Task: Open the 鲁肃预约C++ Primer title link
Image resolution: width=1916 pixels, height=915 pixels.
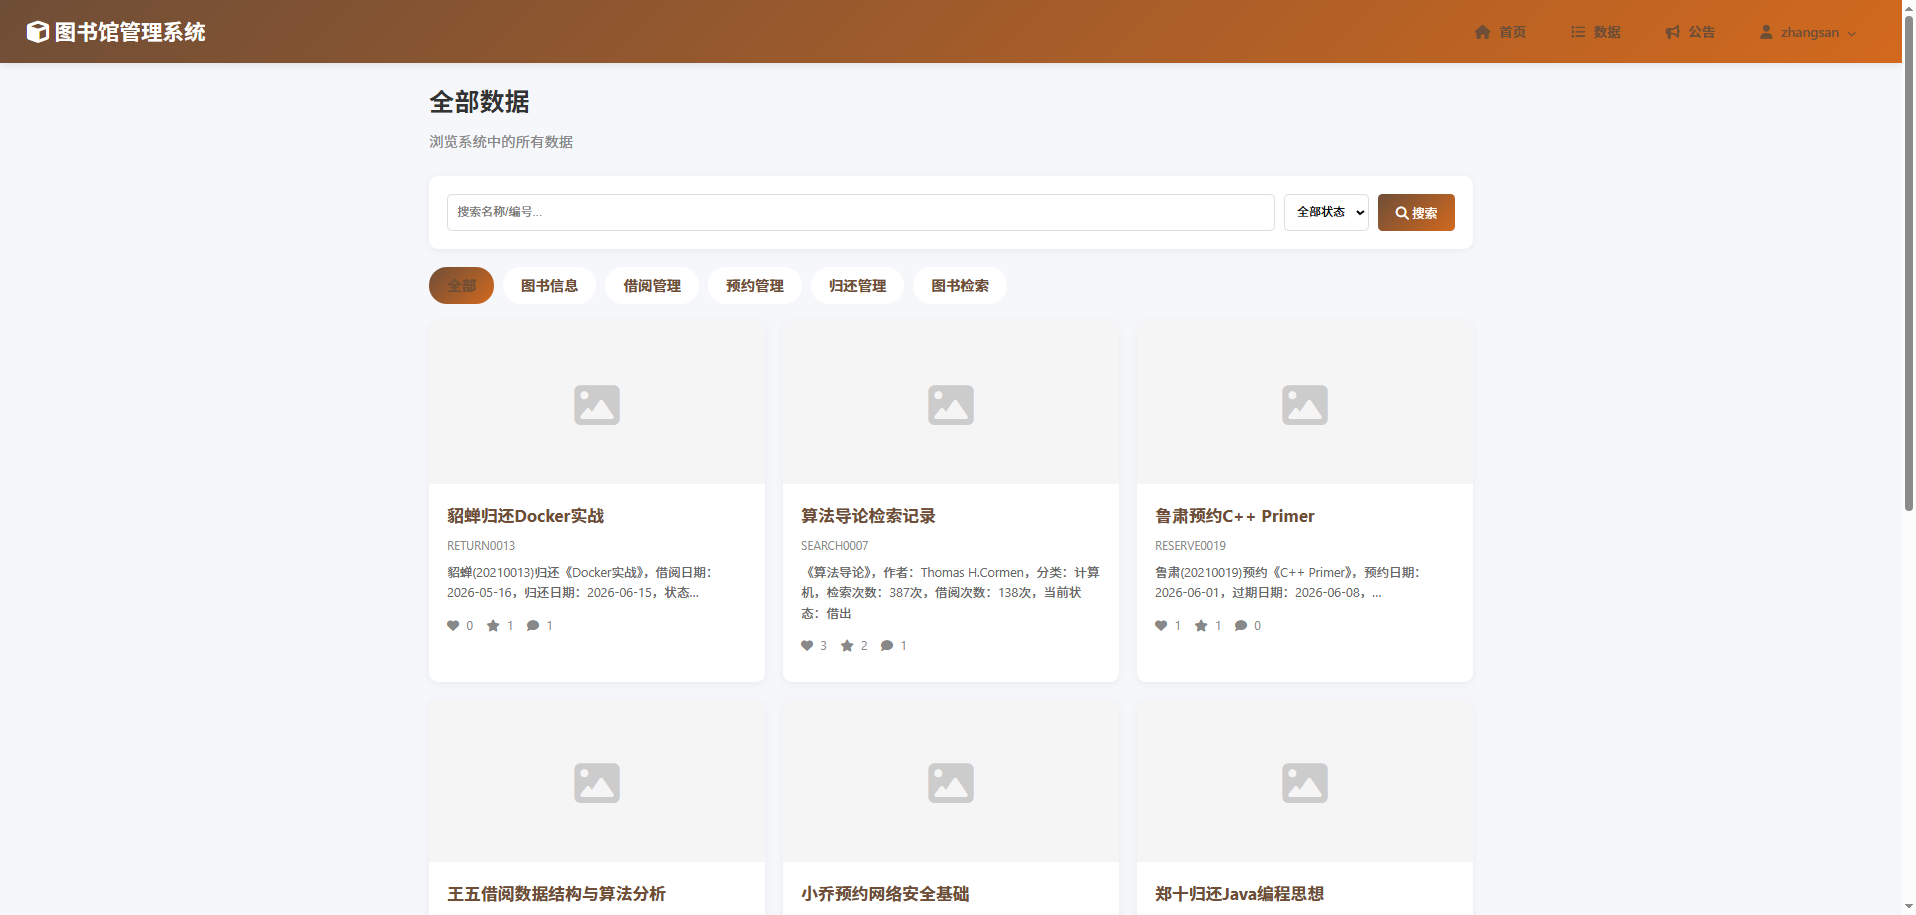Action: pyautogui.click(x=1234, y=516)
